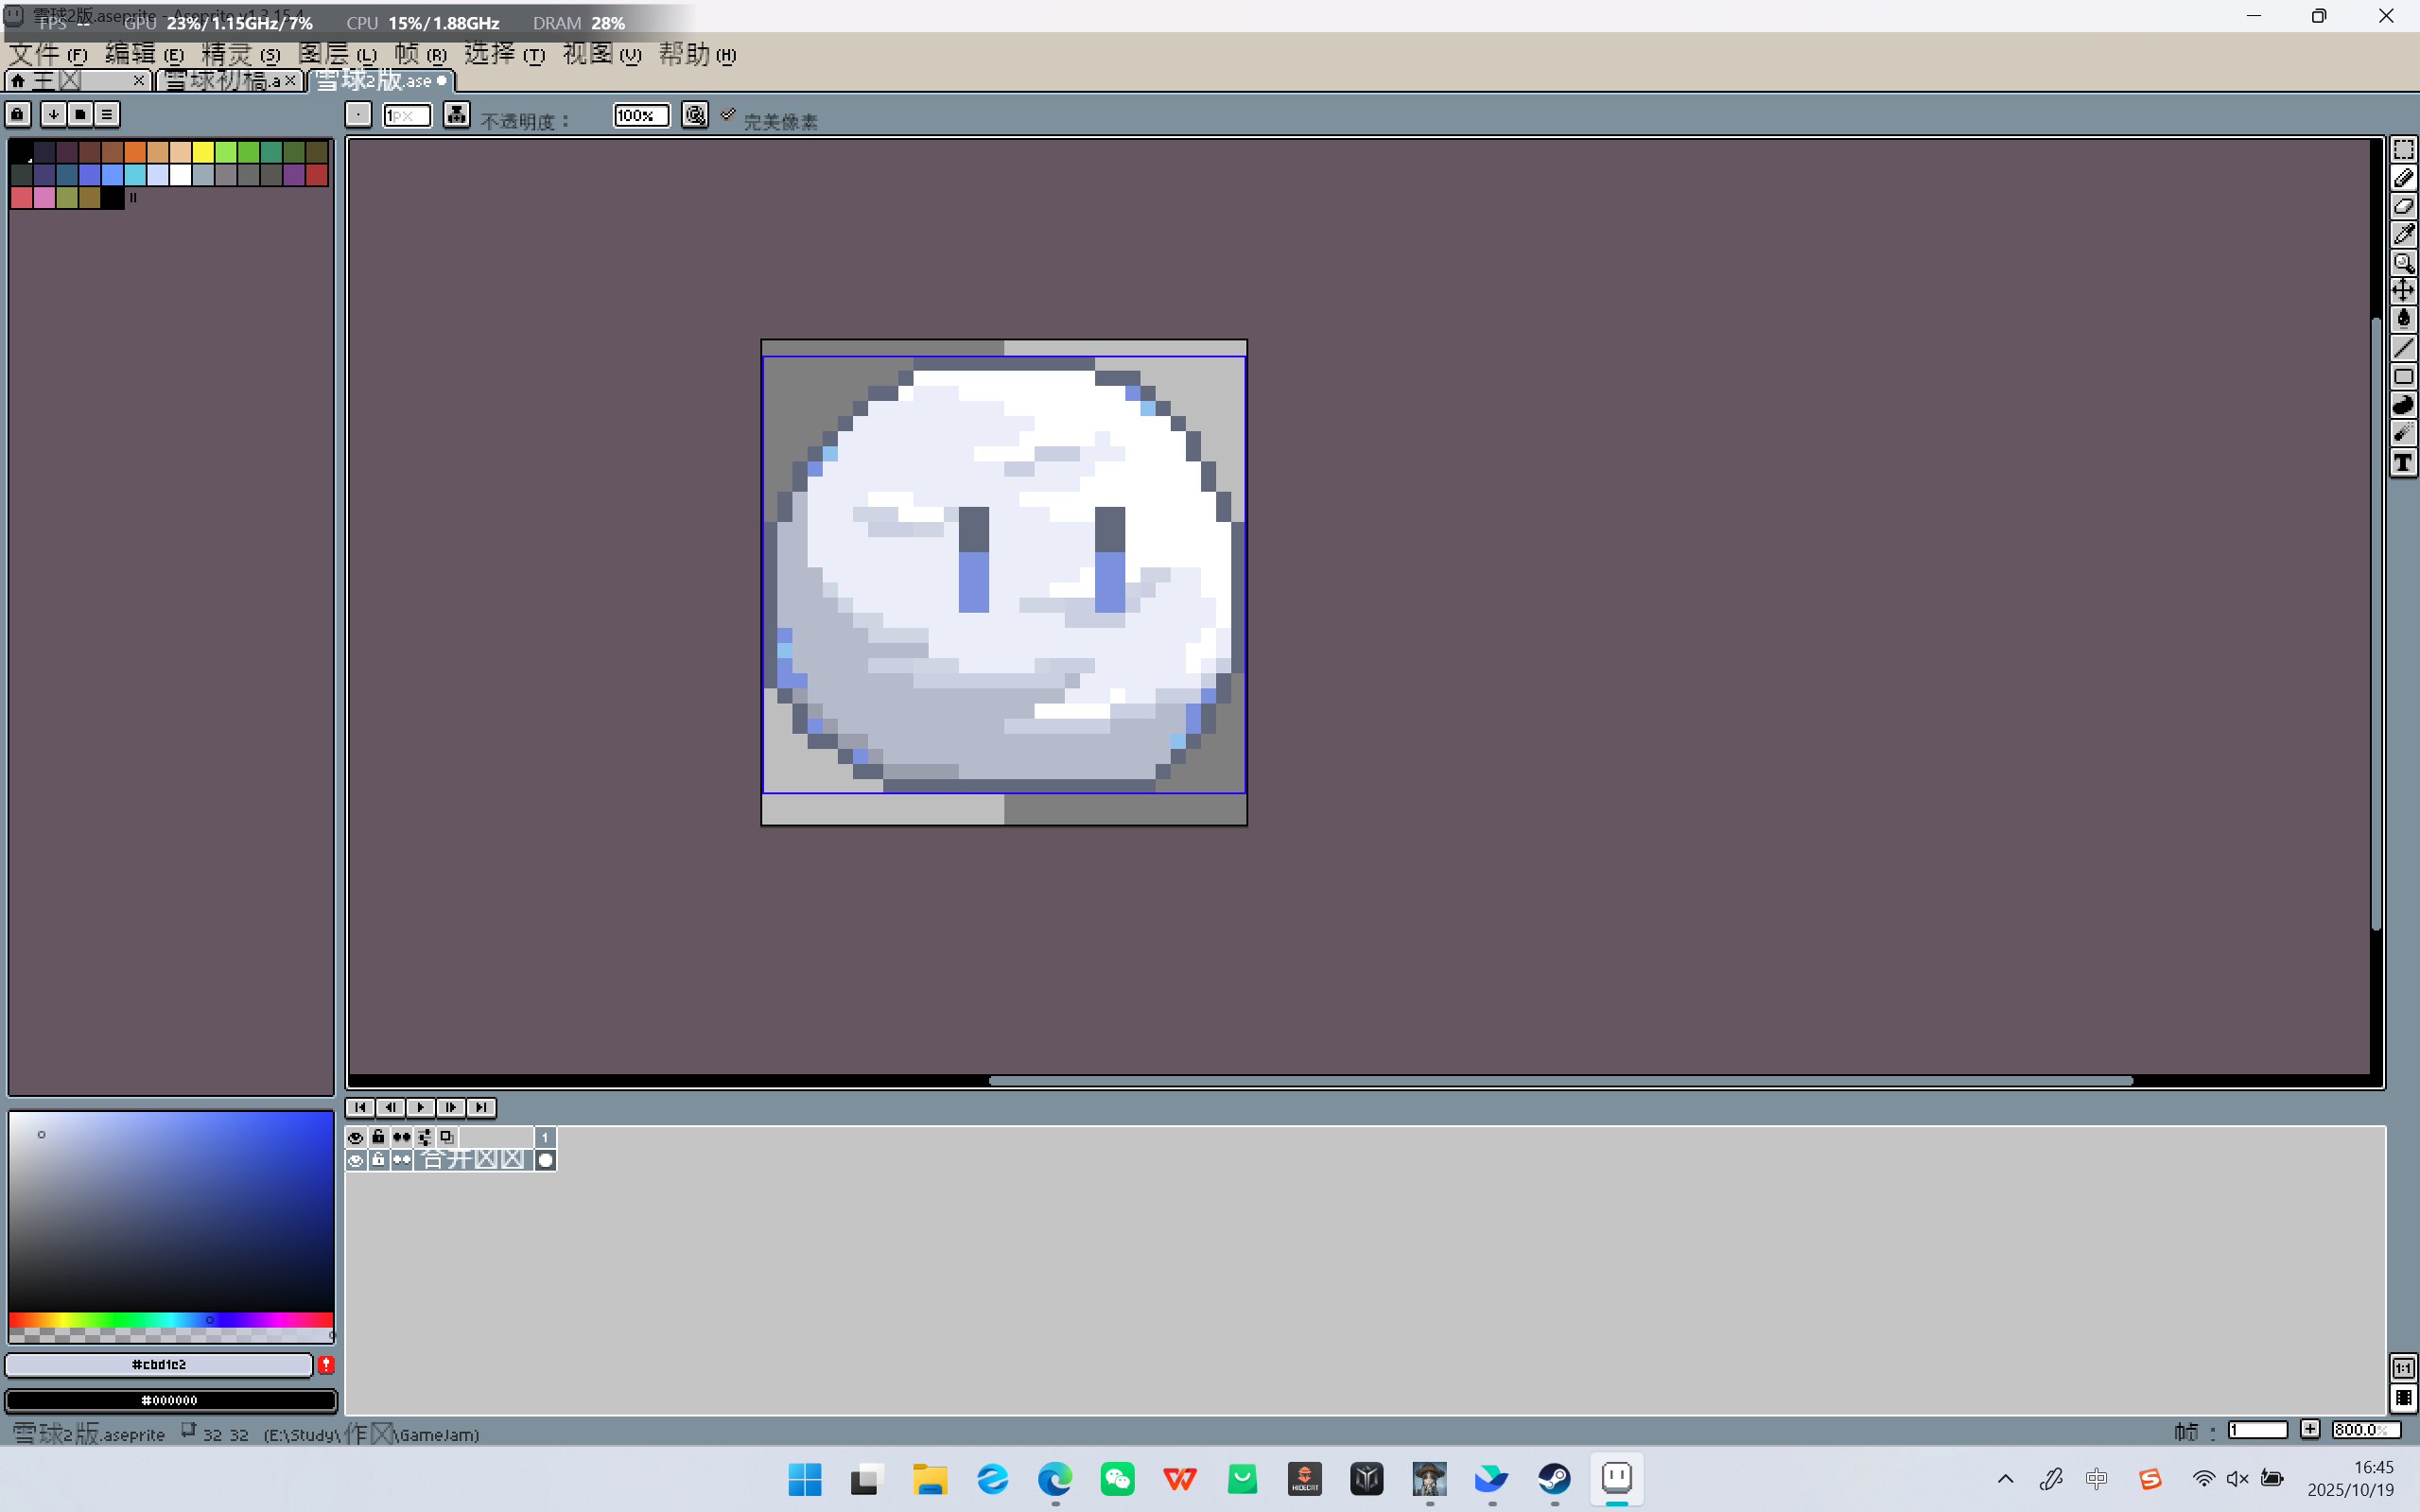This screenshot has height=1512, width=2420.
Task: Open palette sort dropdown with down arrow
Action: pos(53,114)
